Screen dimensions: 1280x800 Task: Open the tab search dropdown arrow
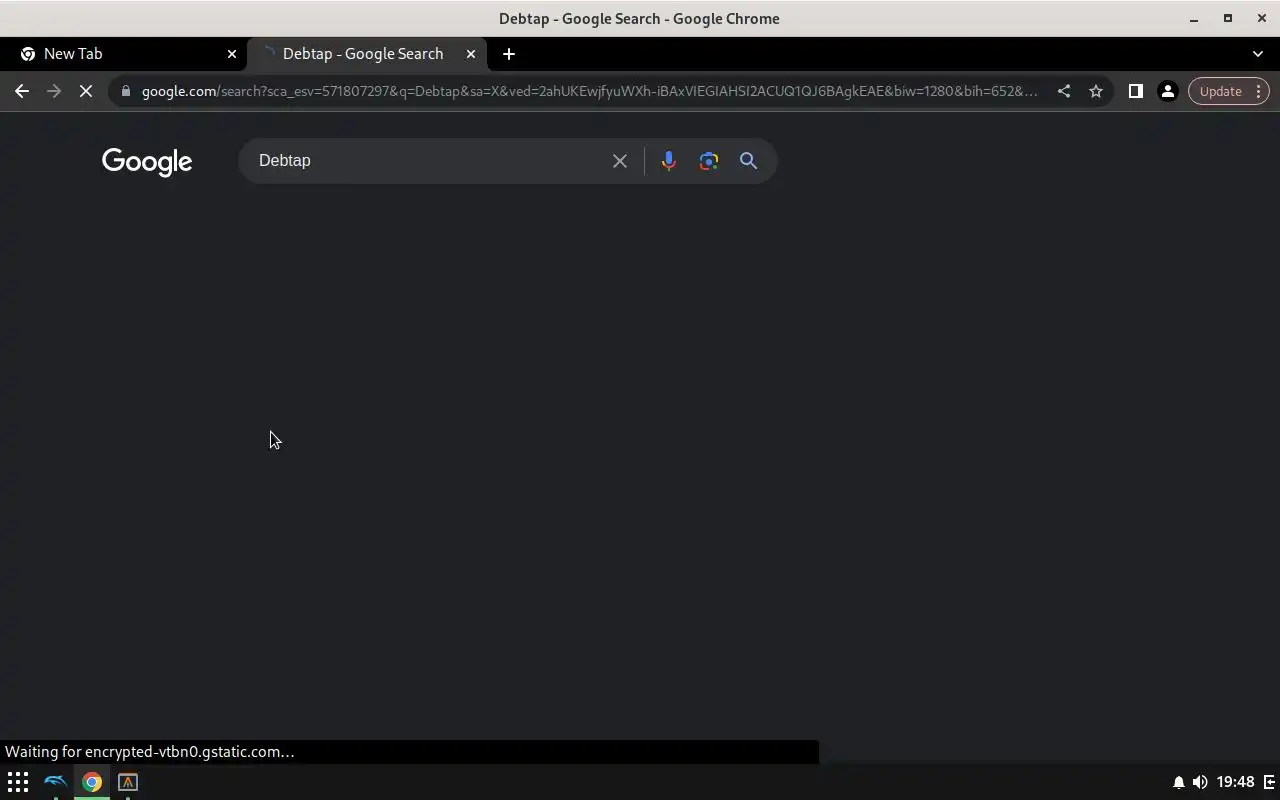tap(1258, 54)
